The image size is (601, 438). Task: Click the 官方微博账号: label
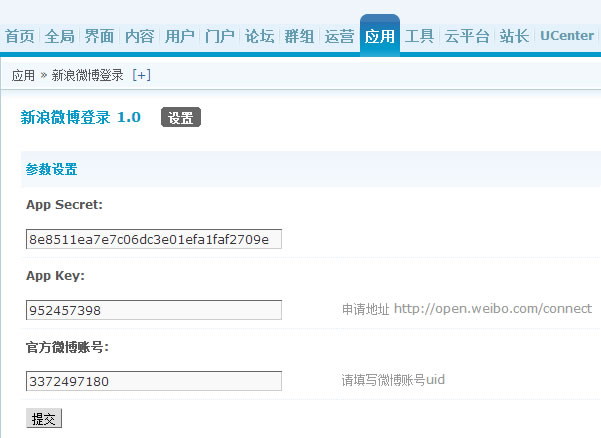pos(67,347)
